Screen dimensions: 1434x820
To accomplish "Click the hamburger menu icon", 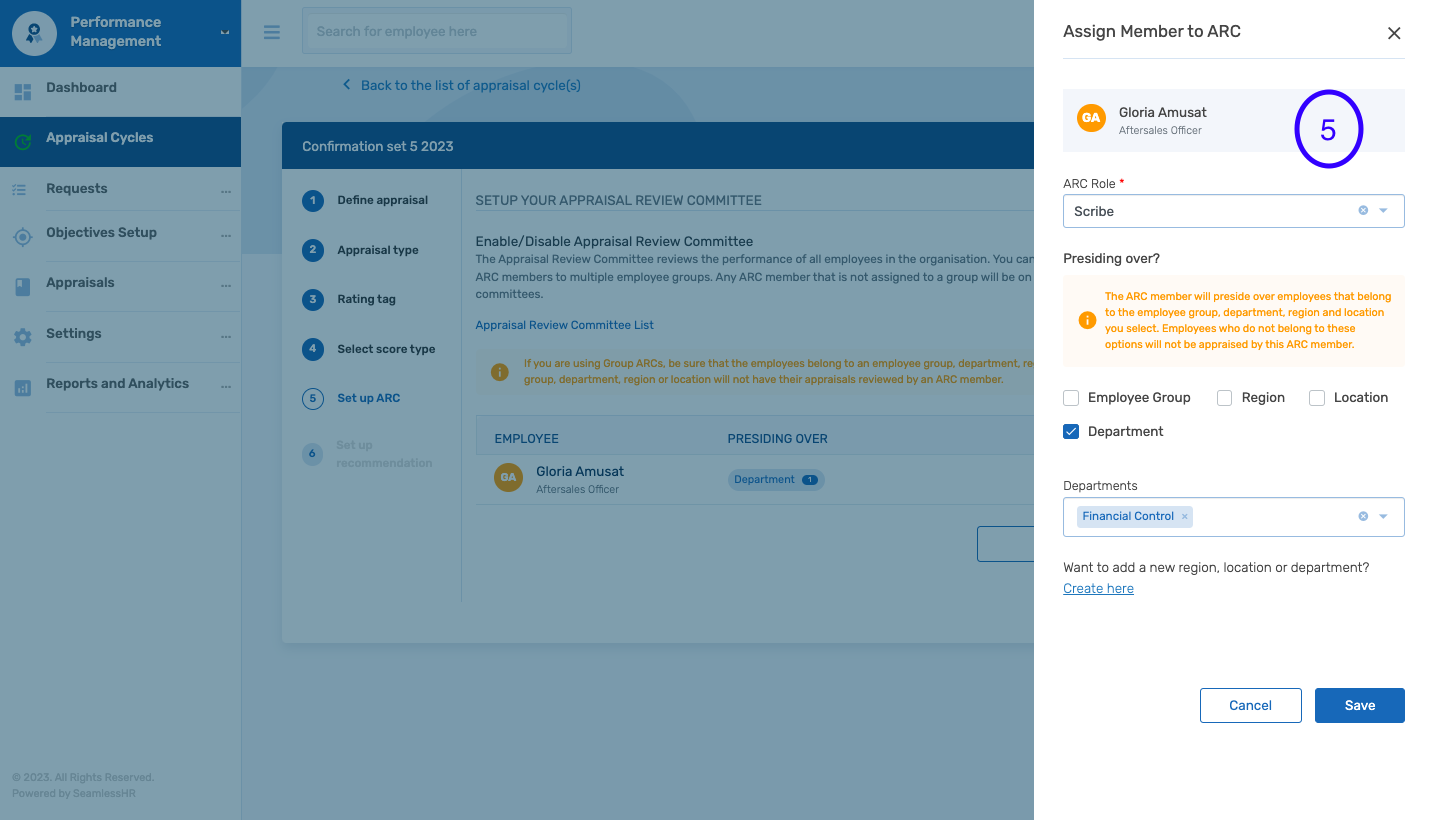I will tap(272, 32).
